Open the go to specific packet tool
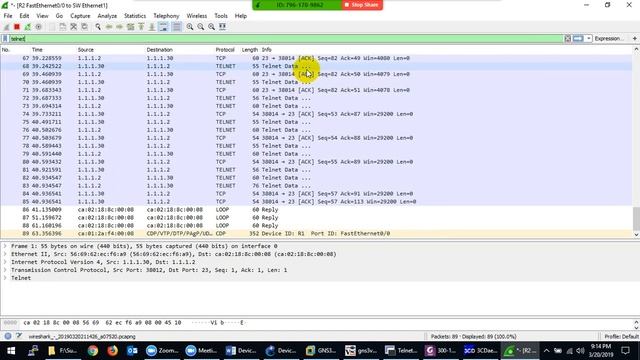640x360 pixels. click(130, 27)
